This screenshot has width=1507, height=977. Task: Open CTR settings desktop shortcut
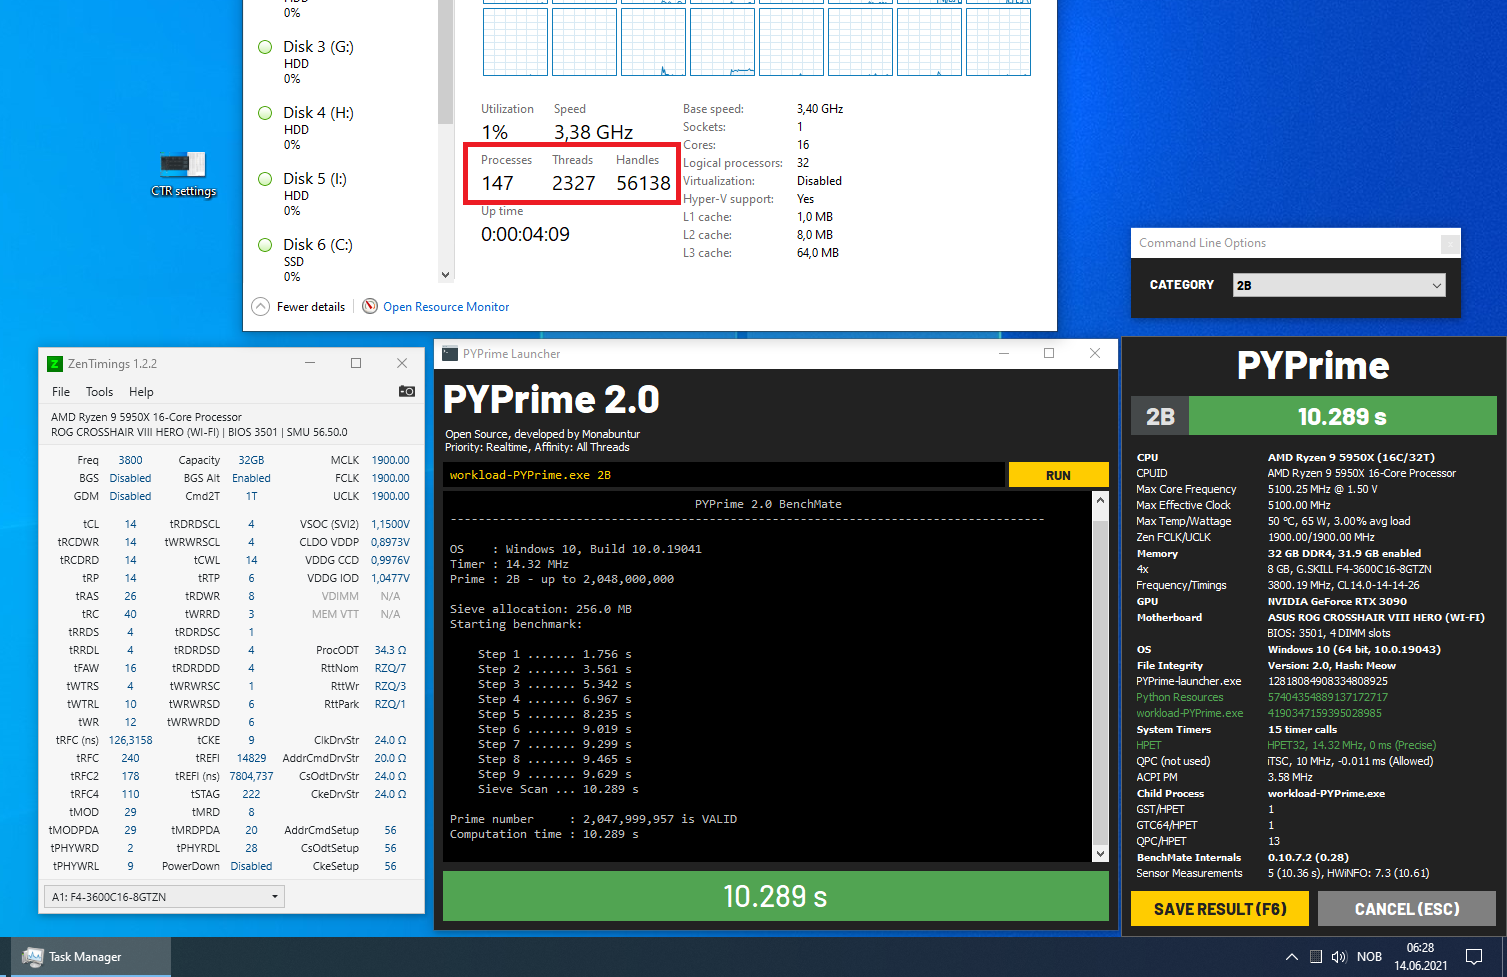pyautogui.click(x=183, y=174)
